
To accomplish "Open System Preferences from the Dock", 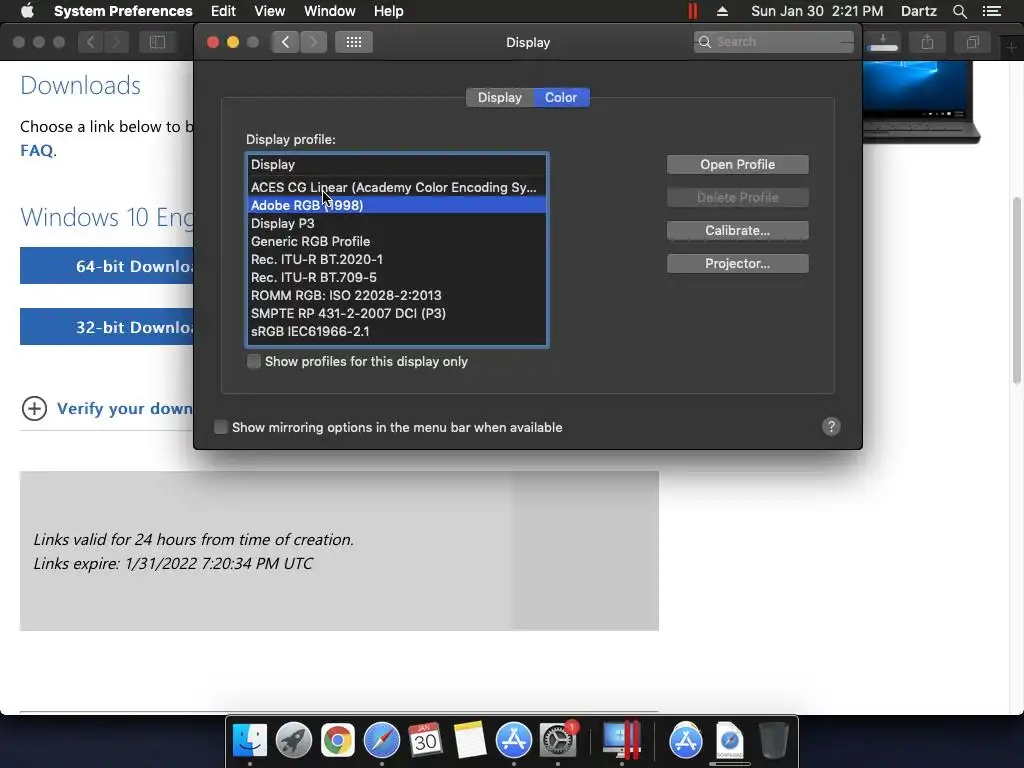I will click(x=558, y=741).
